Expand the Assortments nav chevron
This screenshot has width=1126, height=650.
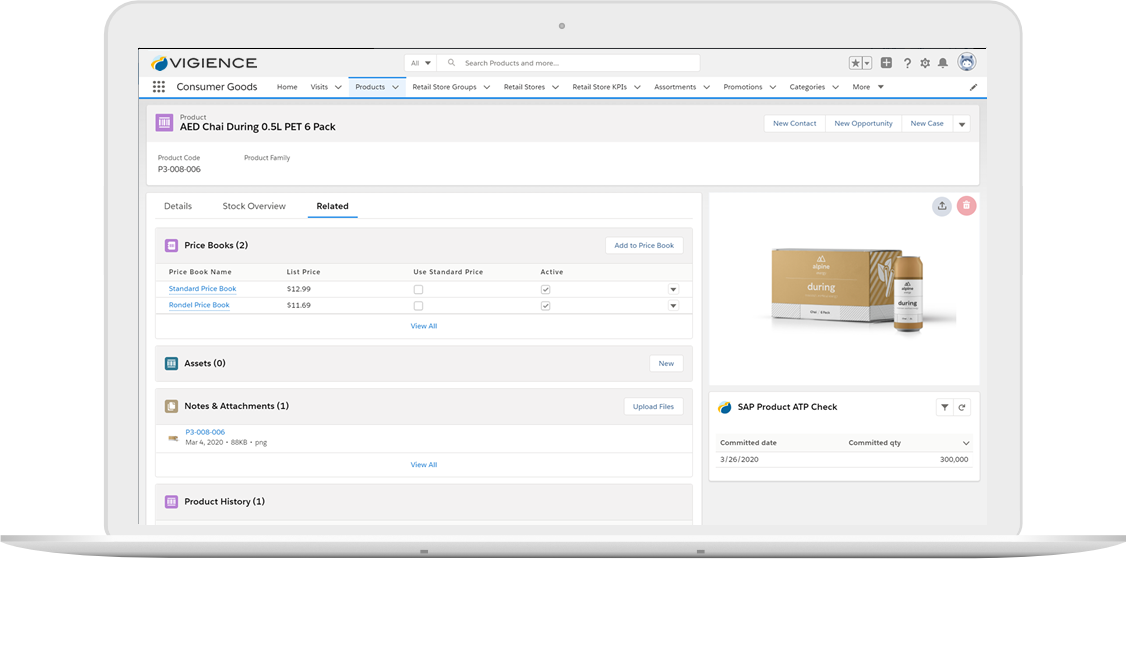[707, 88]
